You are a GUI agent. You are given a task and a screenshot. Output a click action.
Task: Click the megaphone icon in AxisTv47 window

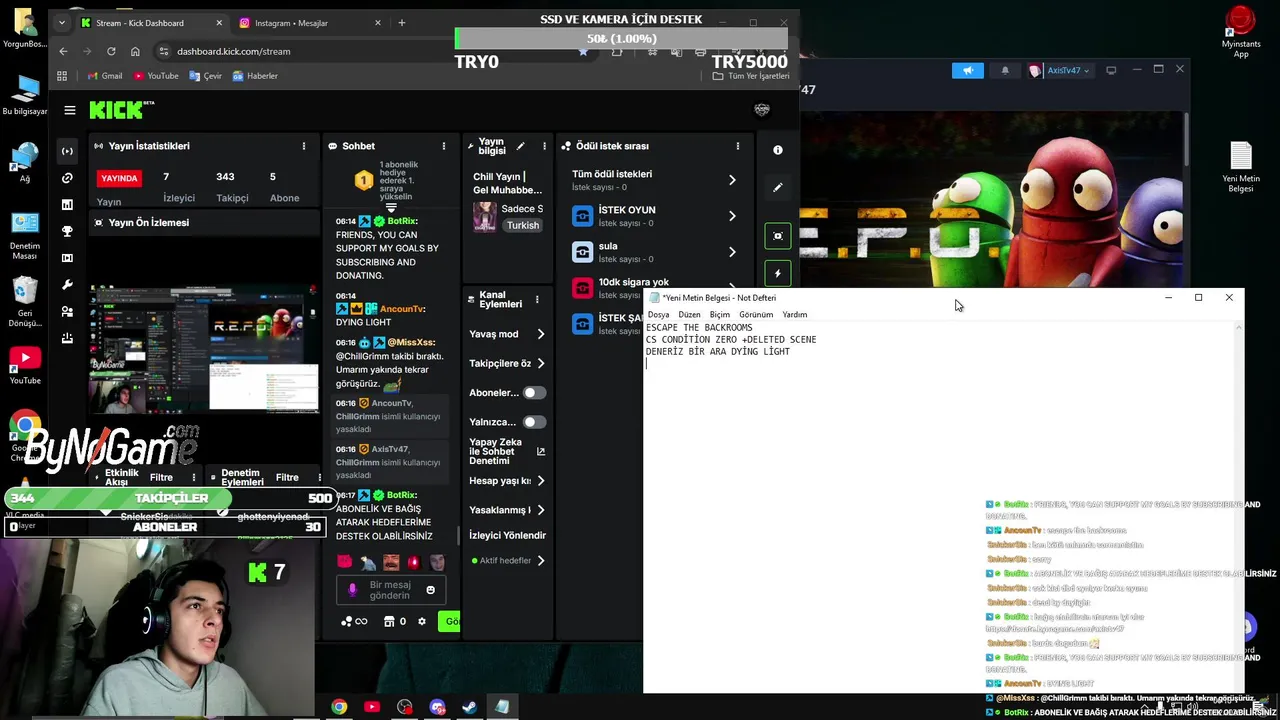(968, 70)
